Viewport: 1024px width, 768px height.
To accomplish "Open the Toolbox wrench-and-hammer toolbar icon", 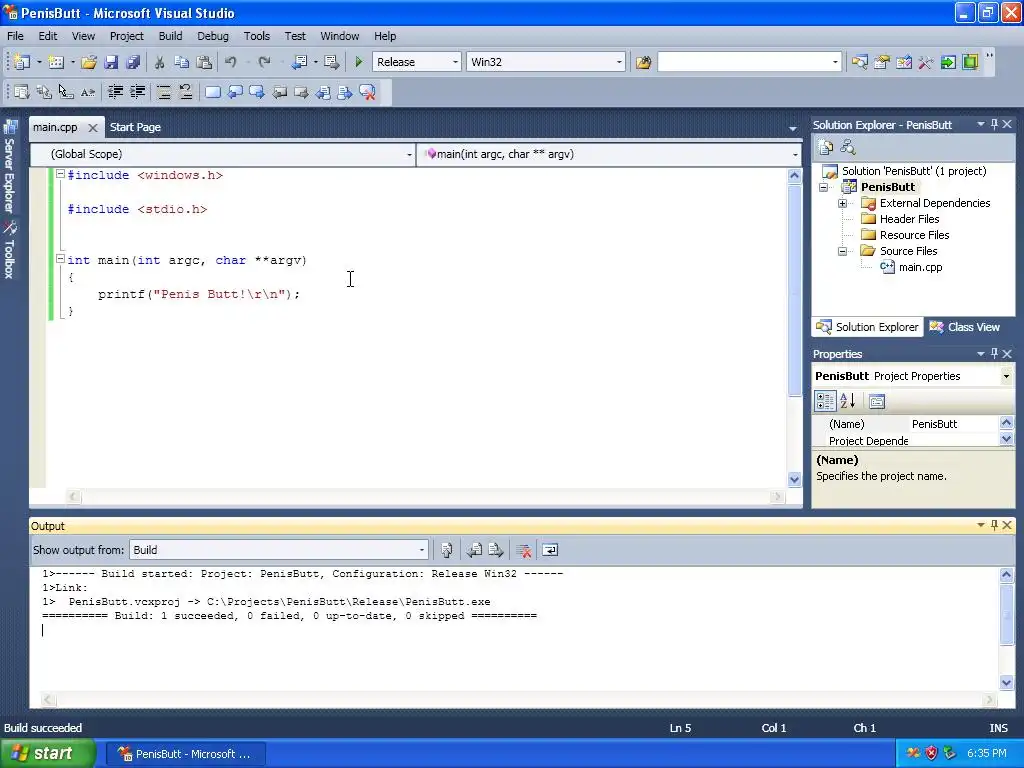I will coord(926,62).
